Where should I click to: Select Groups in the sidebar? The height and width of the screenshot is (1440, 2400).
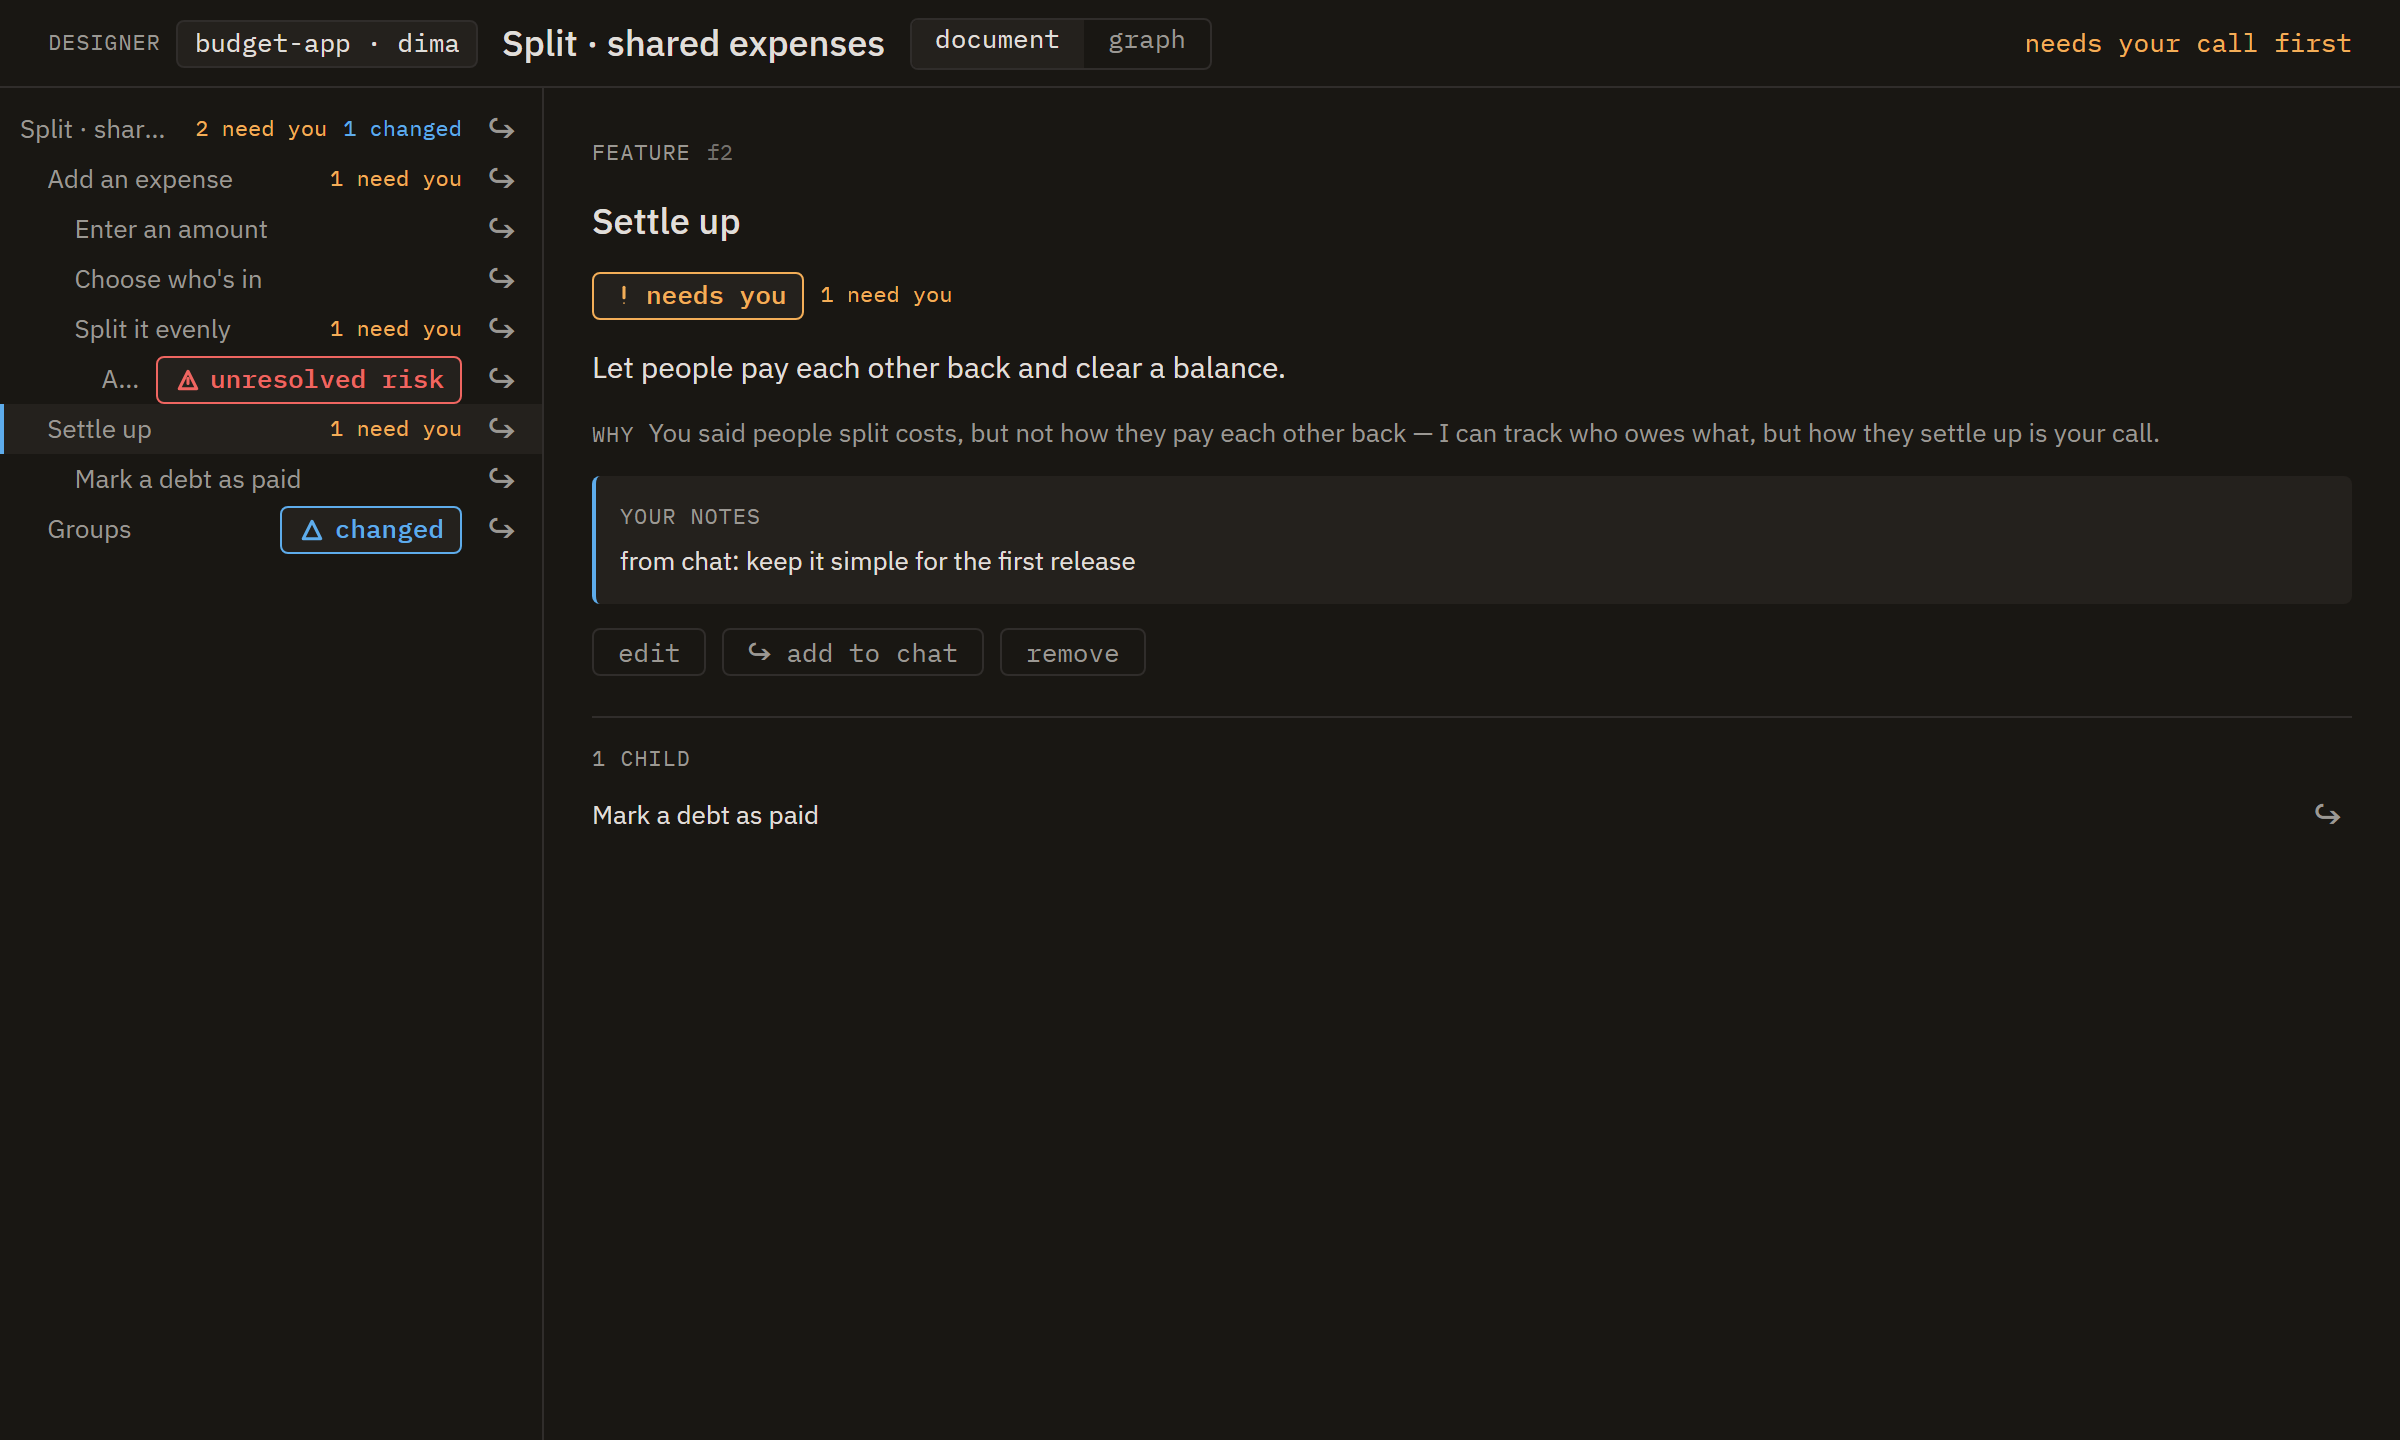pyautogui.click(x=89, y=529)
